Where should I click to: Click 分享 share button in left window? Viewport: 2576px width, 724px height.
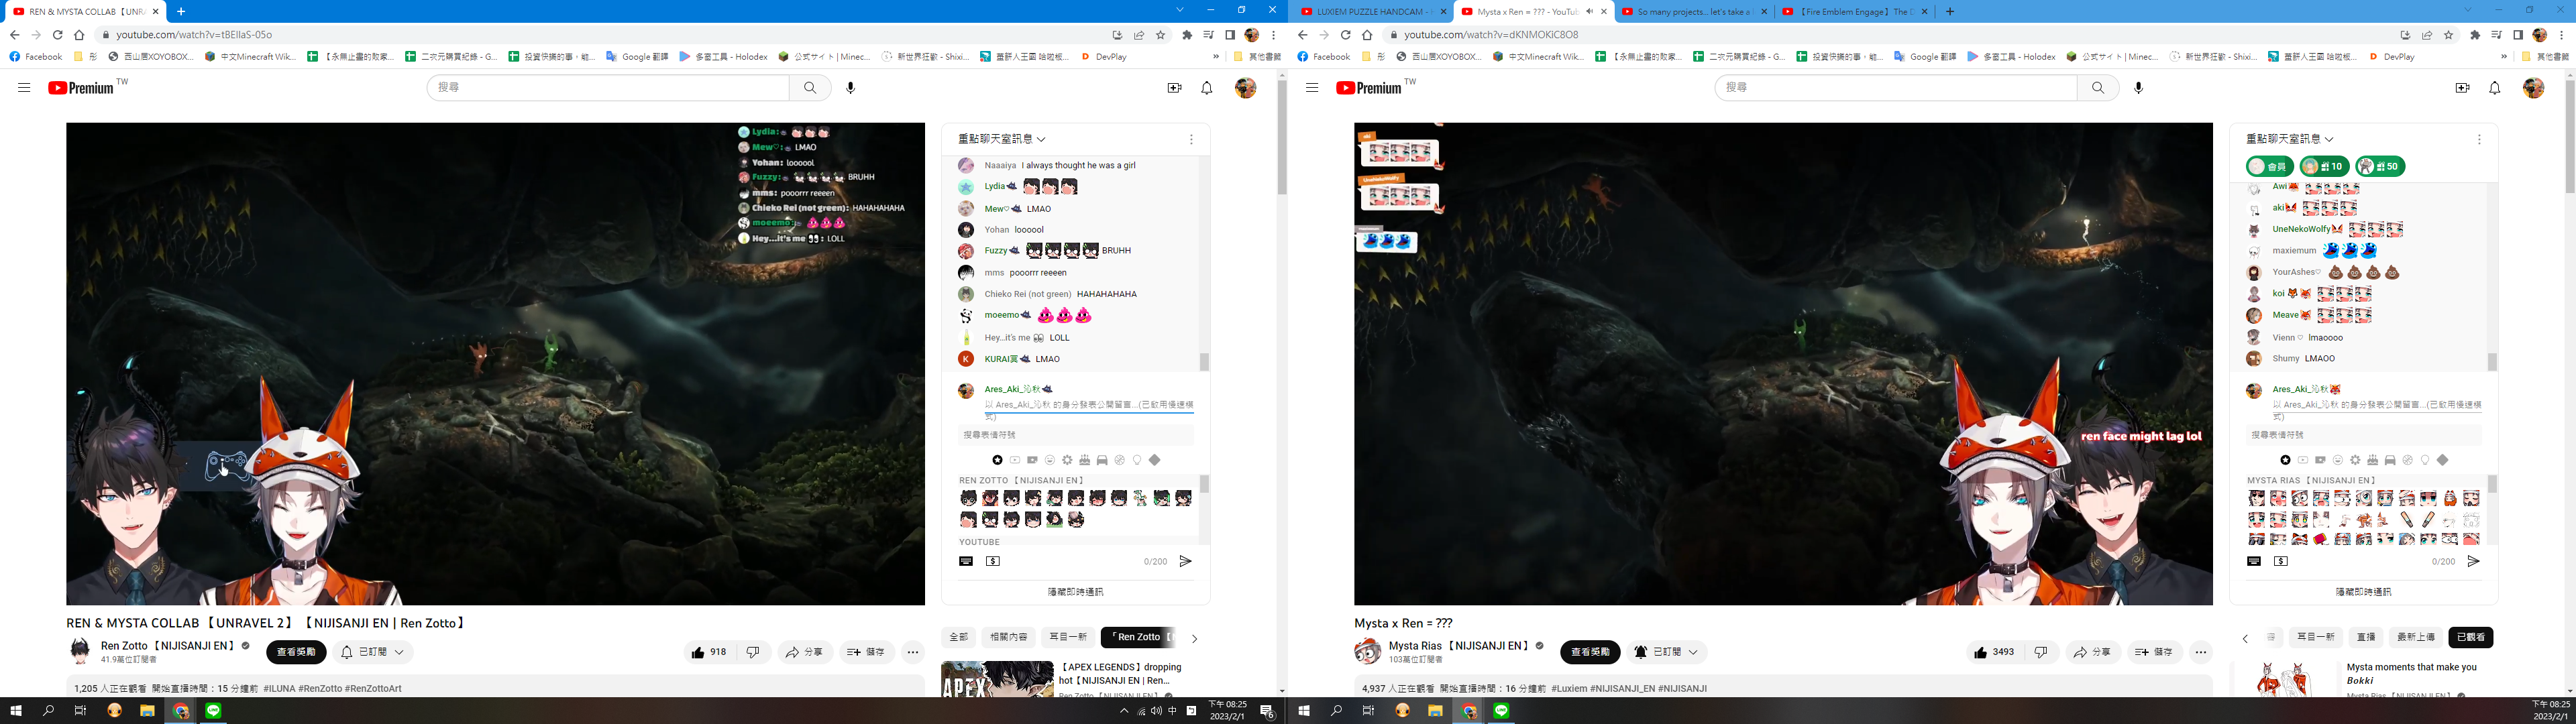click(x=804, y=652)
